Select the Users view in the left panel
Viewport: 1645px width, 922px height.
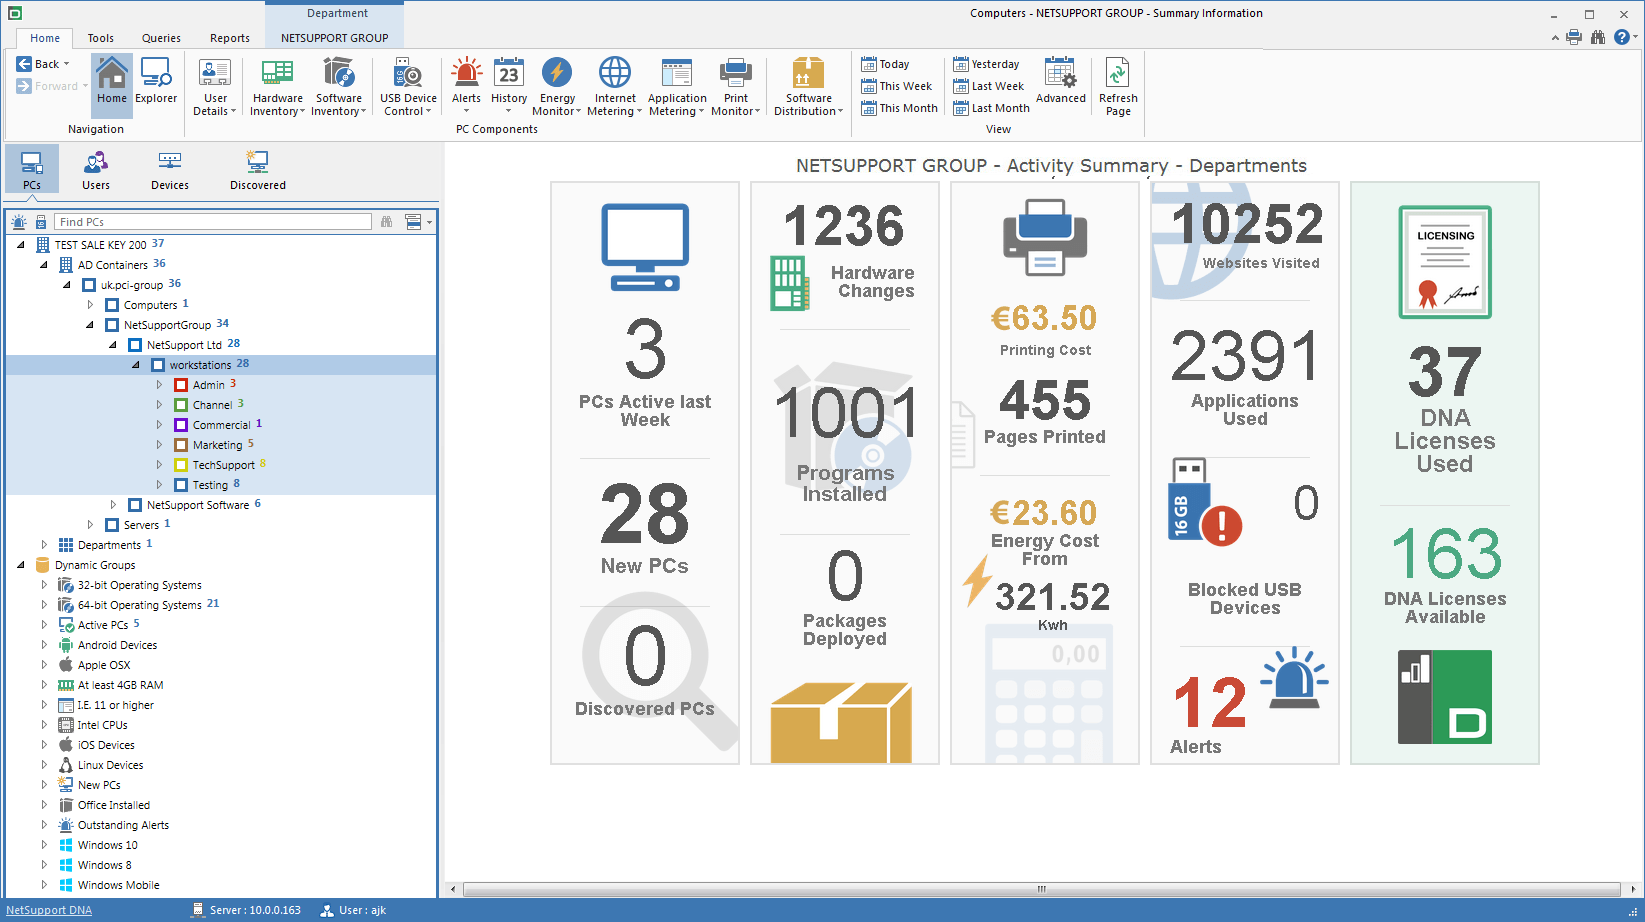pos(96,169)
